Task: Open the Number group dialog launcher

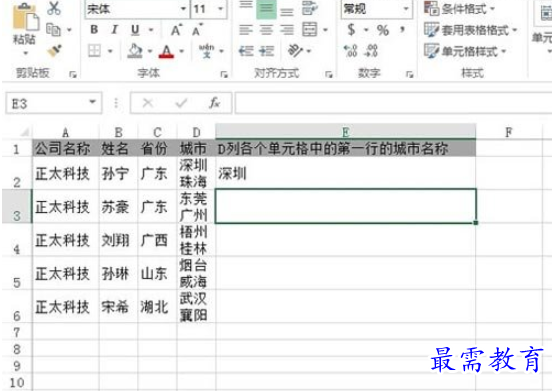Action: (x=409, y=74)
